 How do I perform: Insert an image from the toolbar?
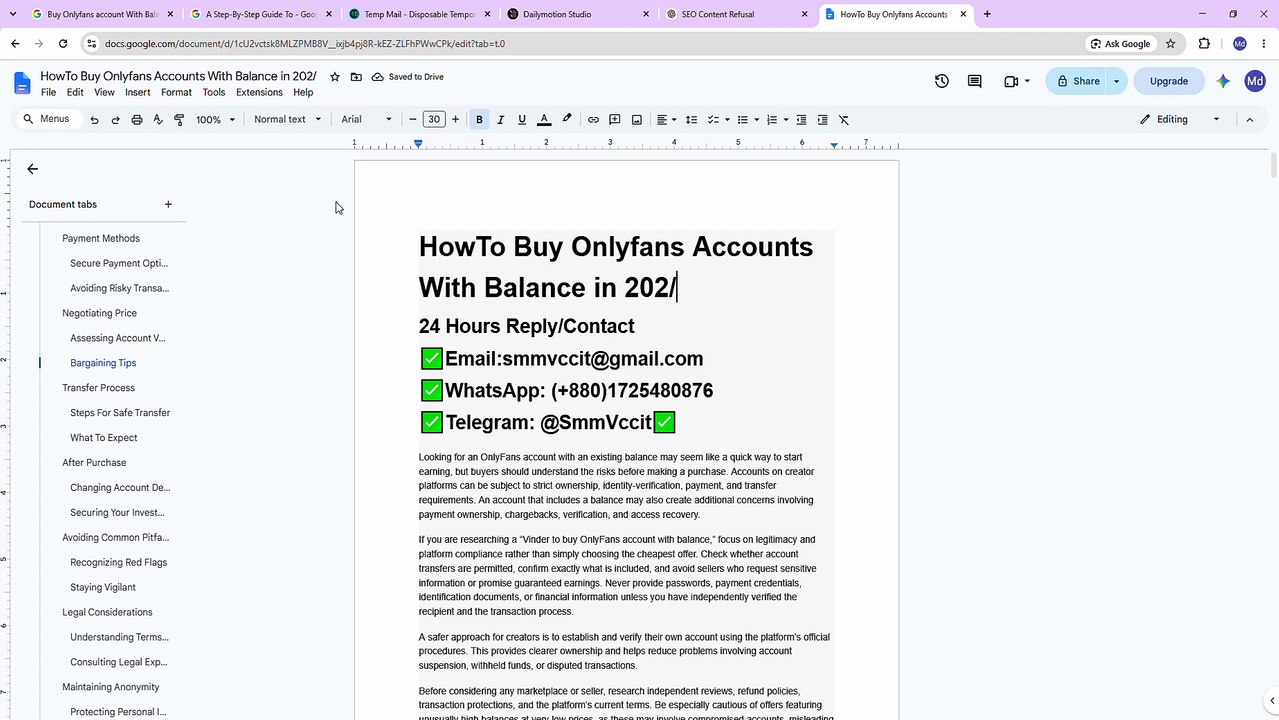(x=637, y=119)
